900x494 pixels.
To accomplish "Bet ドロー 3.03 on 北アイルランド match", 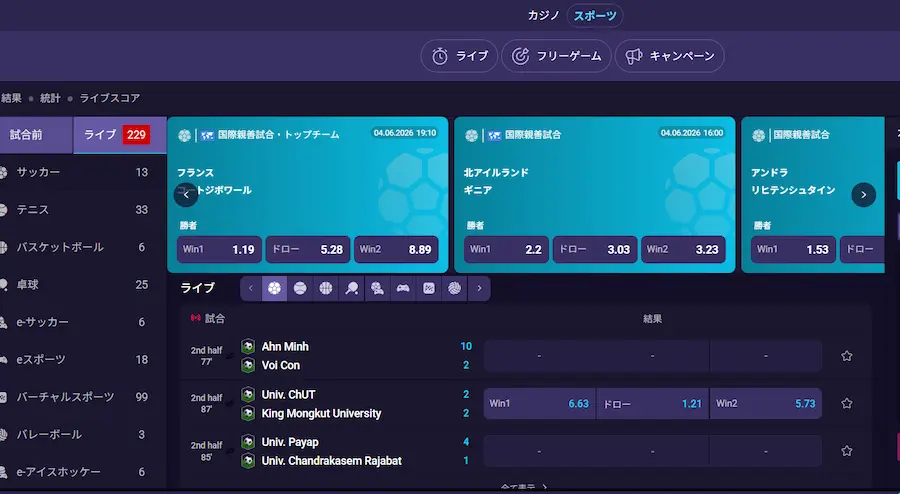I will (595, 250).
